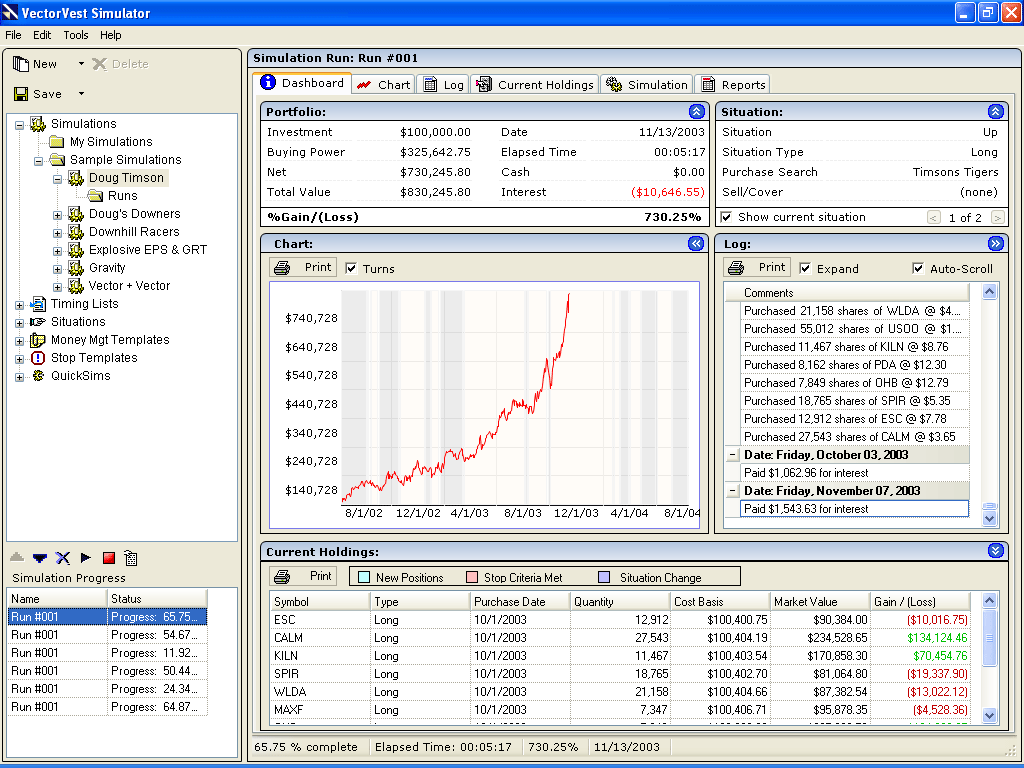Switch to the Current Holdings tab
Viewport: 1024px width, 768px height.
click(x=535, y=85)
